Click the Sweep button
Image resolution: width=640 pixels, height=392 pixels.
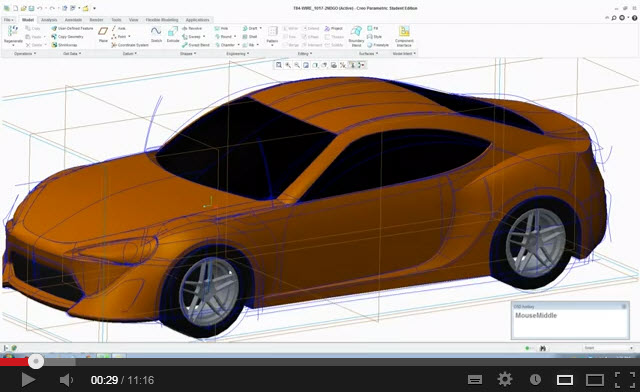(194, 37)
